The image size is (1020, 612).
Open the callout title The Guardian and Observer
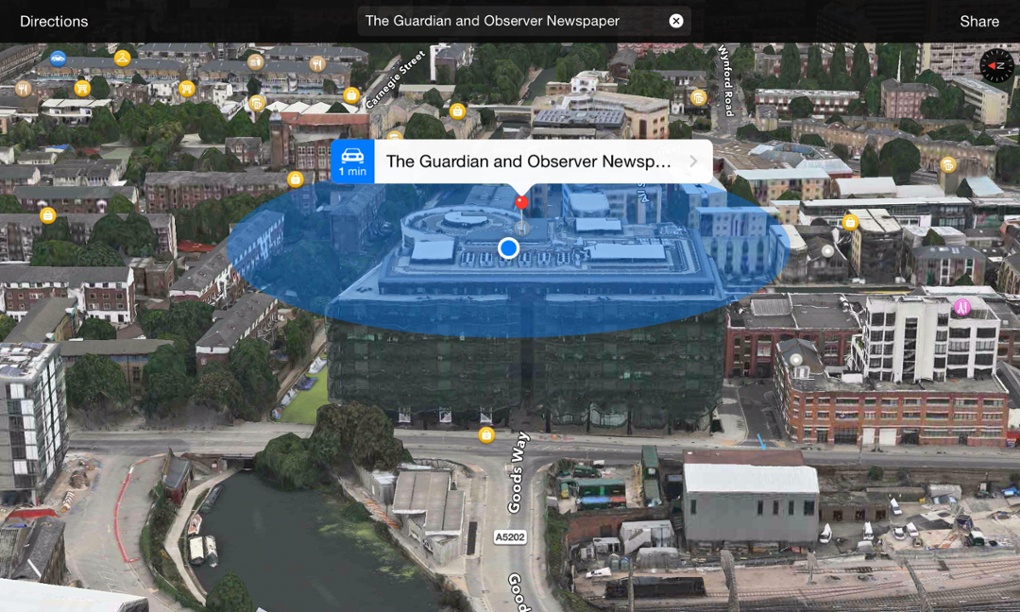pyautogui.click(x=528, y=161)
